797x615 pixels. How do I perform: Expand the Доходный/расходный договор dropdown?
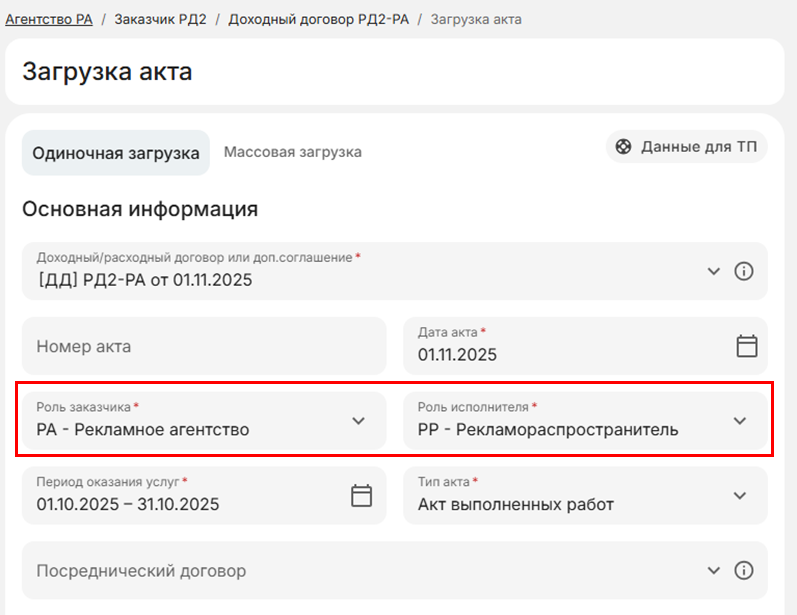[713, 271]
